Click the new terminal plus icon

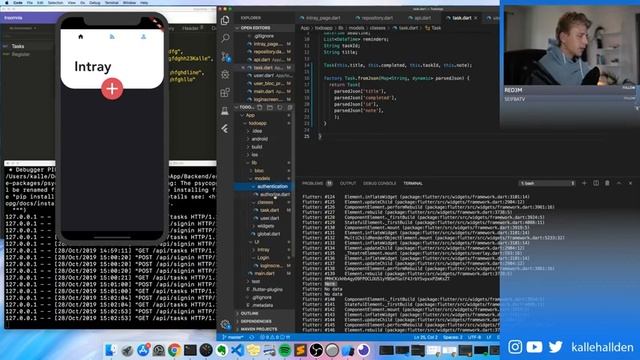tap(584, 183)
